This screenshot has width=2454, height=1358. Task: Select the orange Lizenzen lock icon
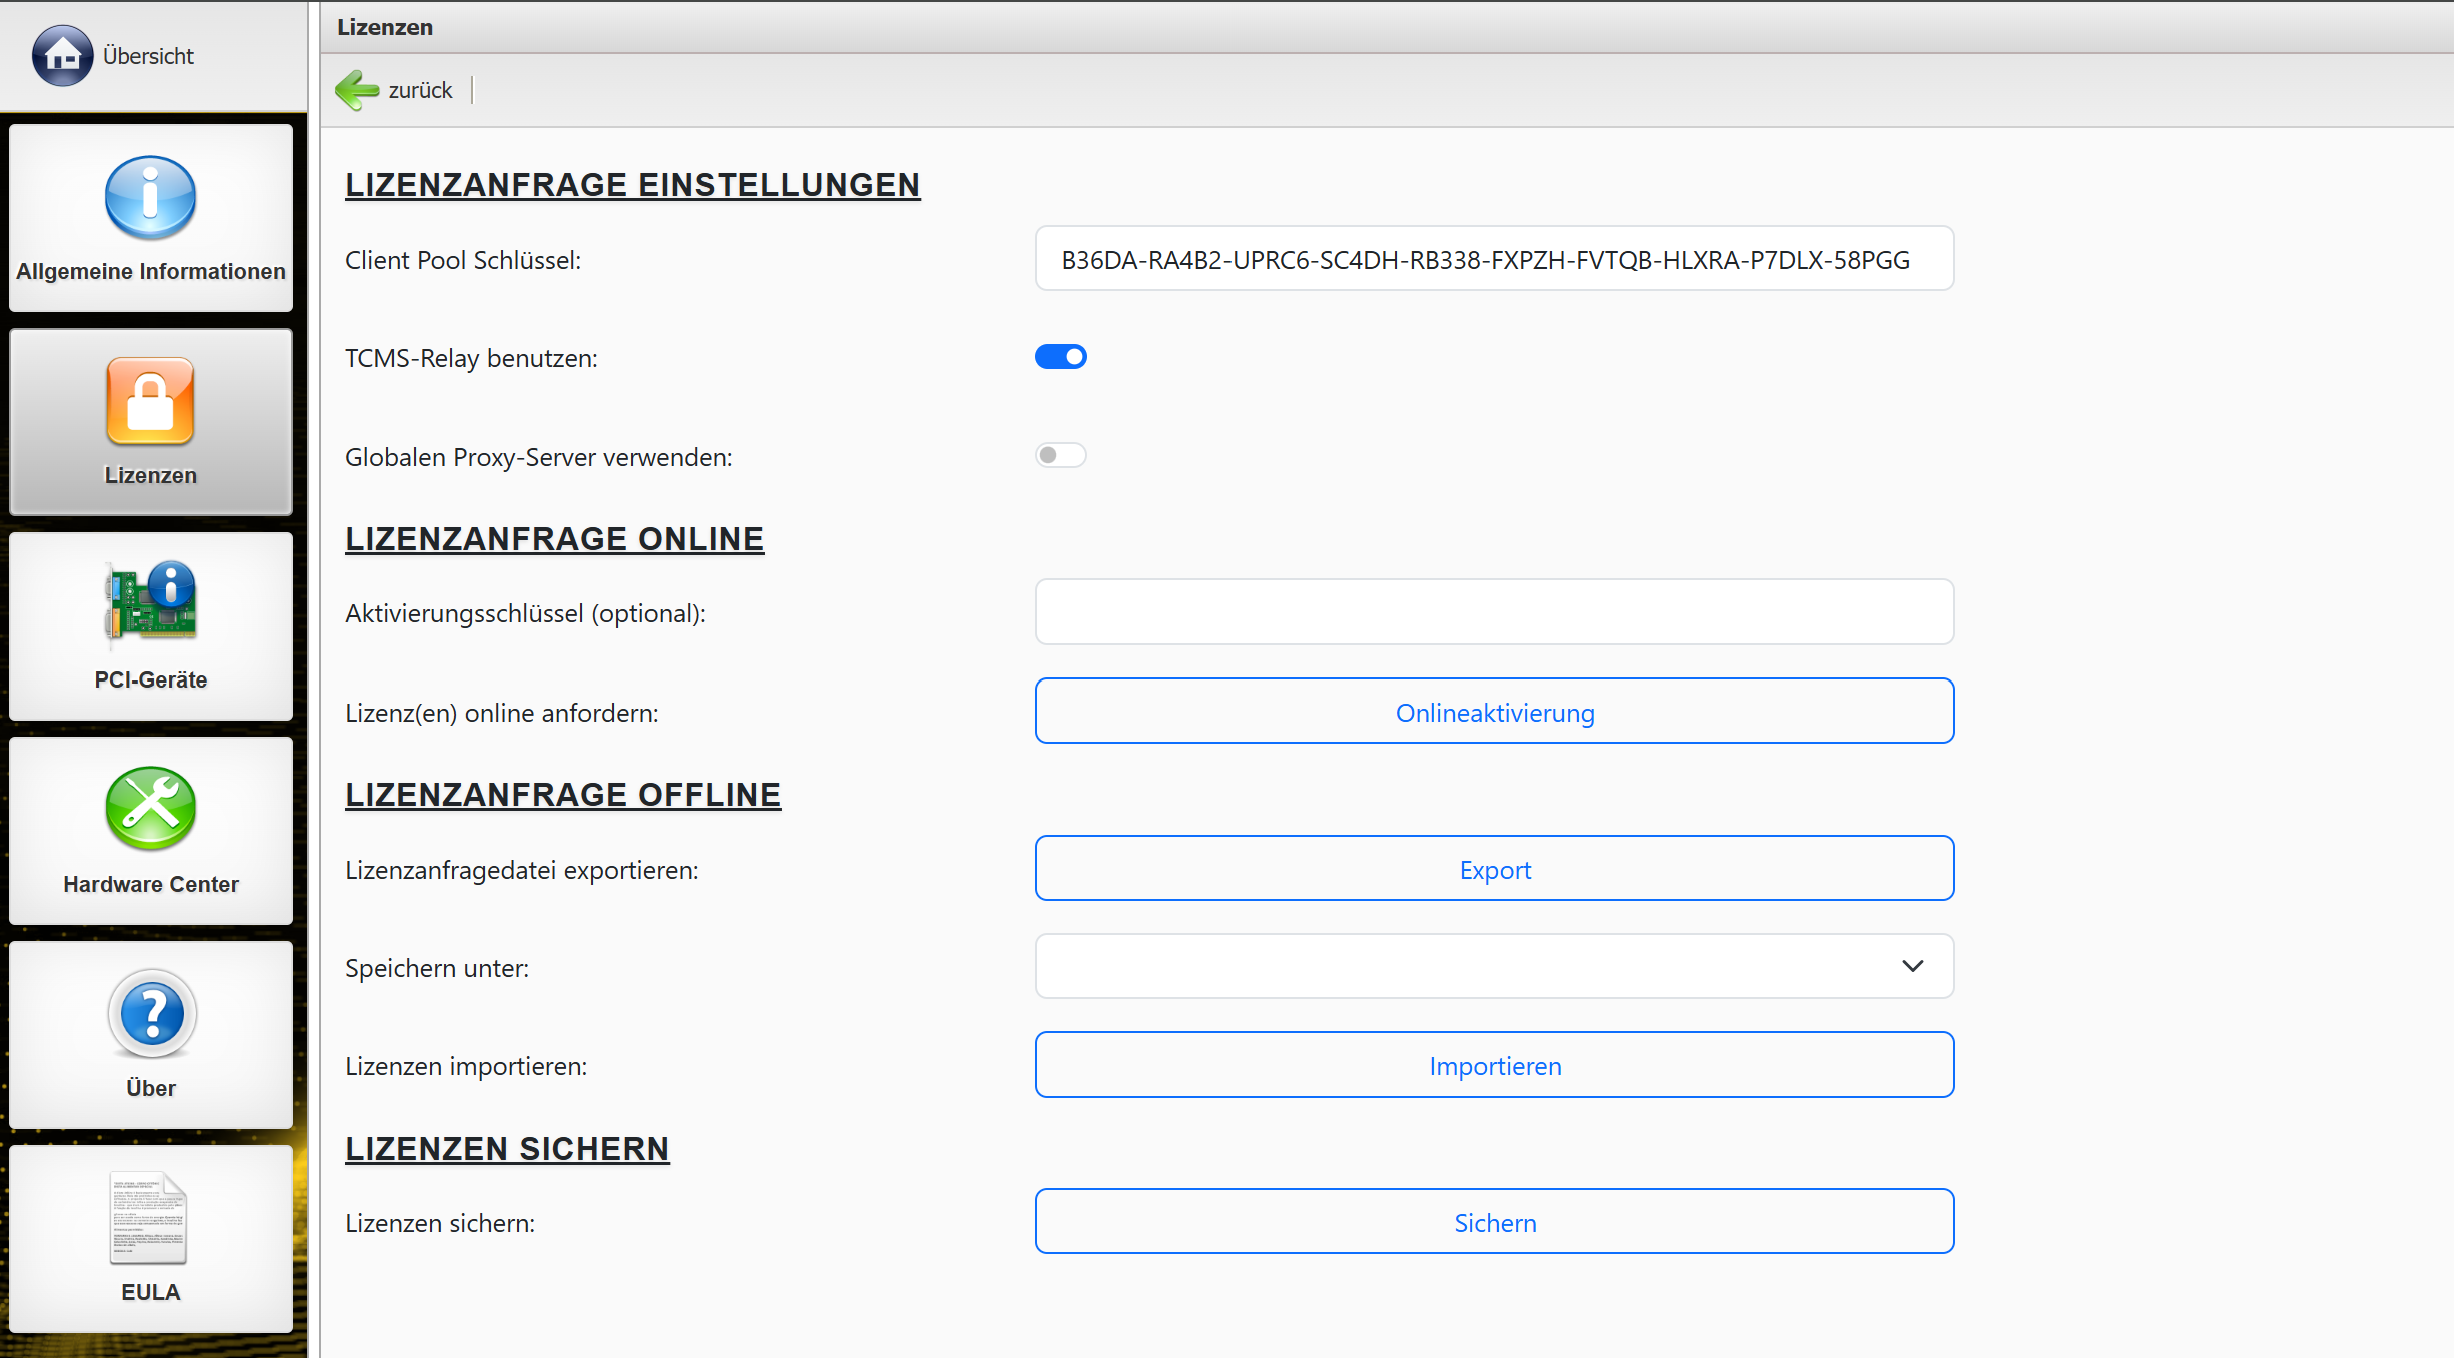coord(150,401)
